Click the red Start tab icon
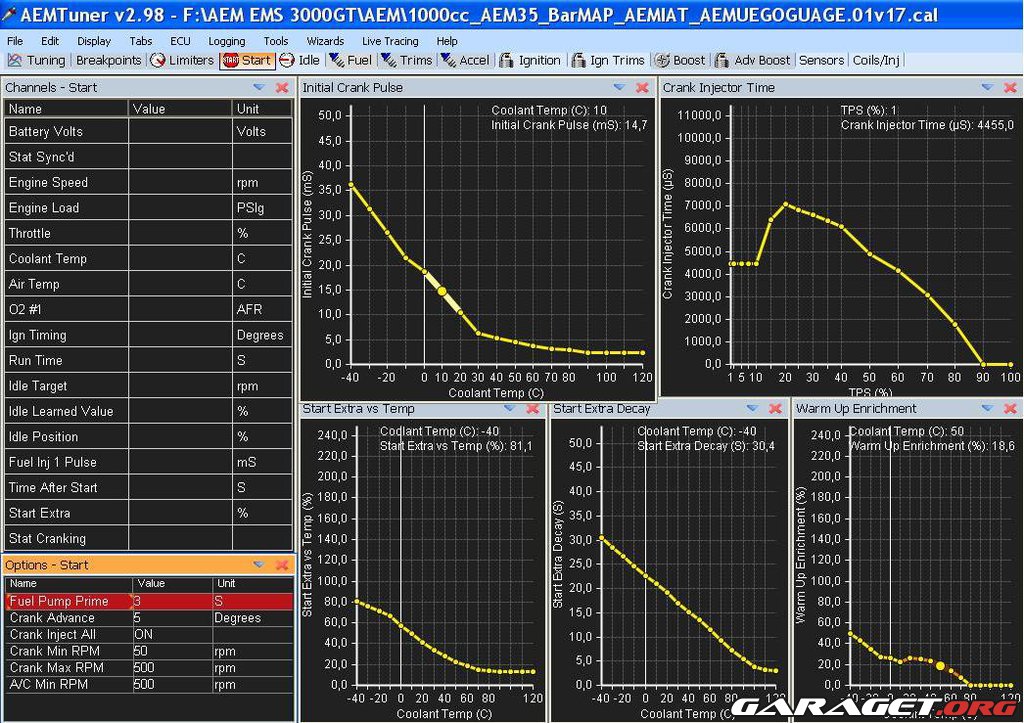The height and width of the screenshot is (723, 1024). 231,61
